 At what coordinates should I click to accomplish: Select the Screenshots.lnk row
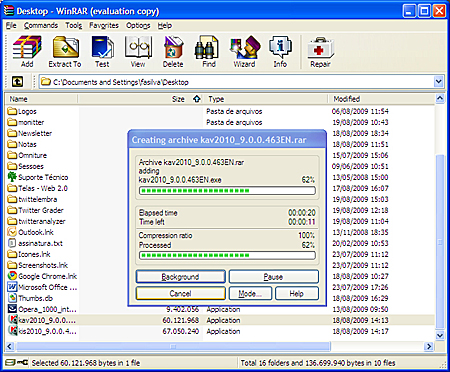220,265
